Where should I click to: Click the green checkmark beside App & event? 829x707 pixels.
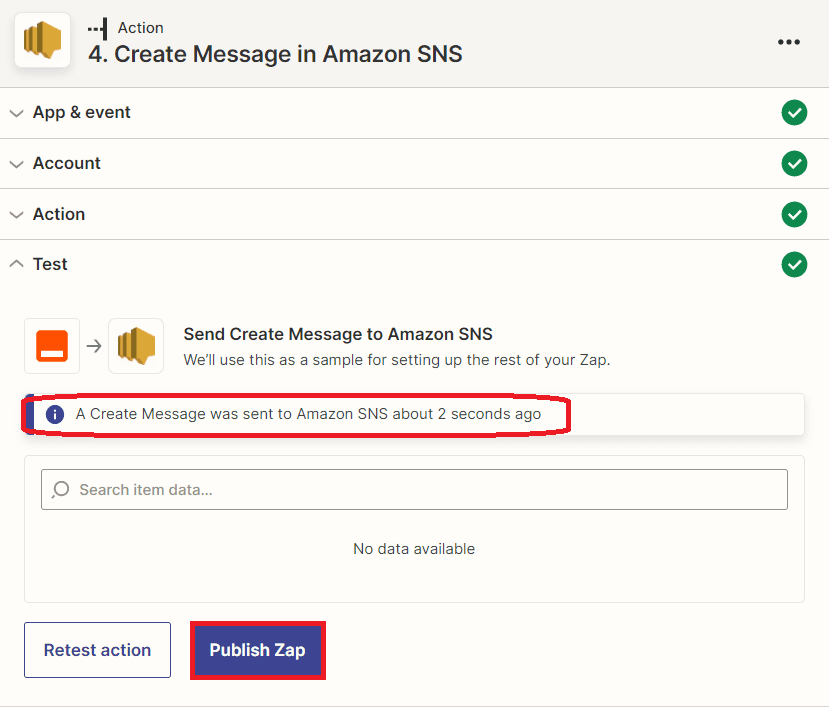click(x=794, y=113)
